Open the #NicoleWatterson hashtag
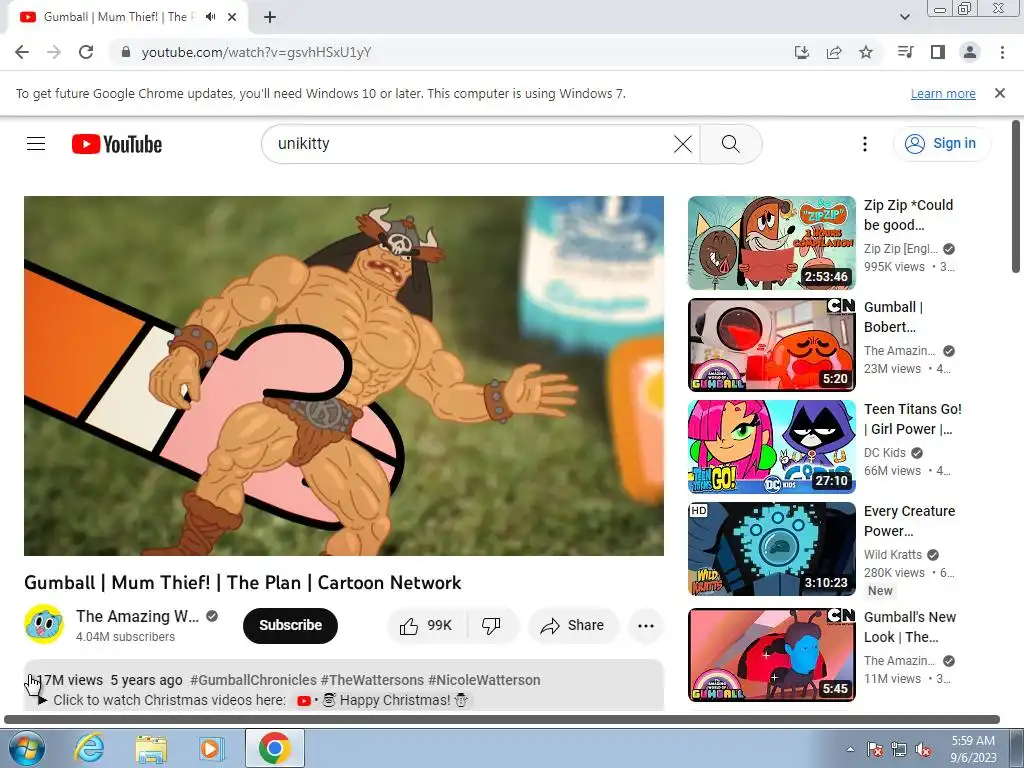 [484, 680]
